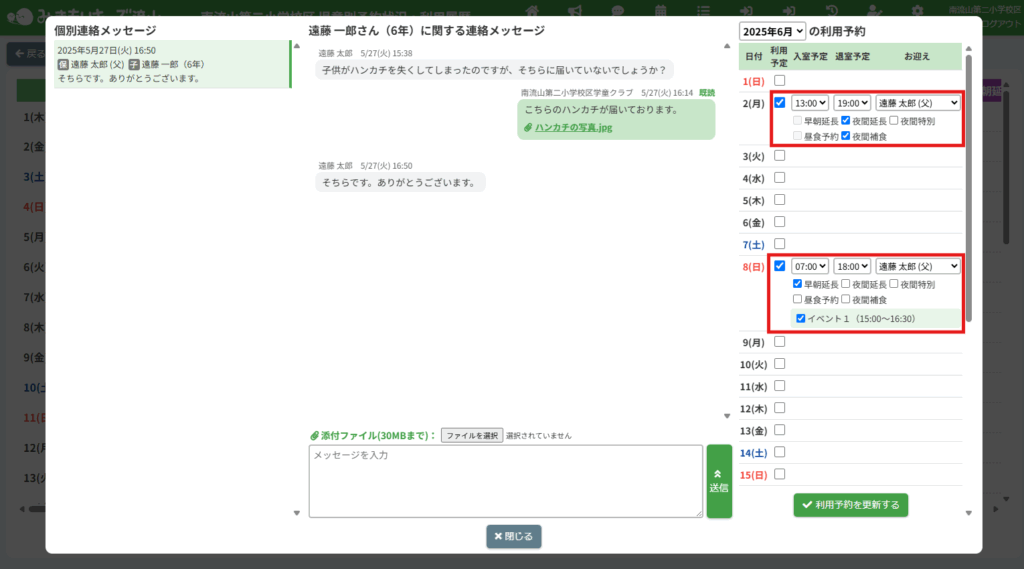Click the paperclip icon beside ハンカチの写真.jpg

[529, 128]
